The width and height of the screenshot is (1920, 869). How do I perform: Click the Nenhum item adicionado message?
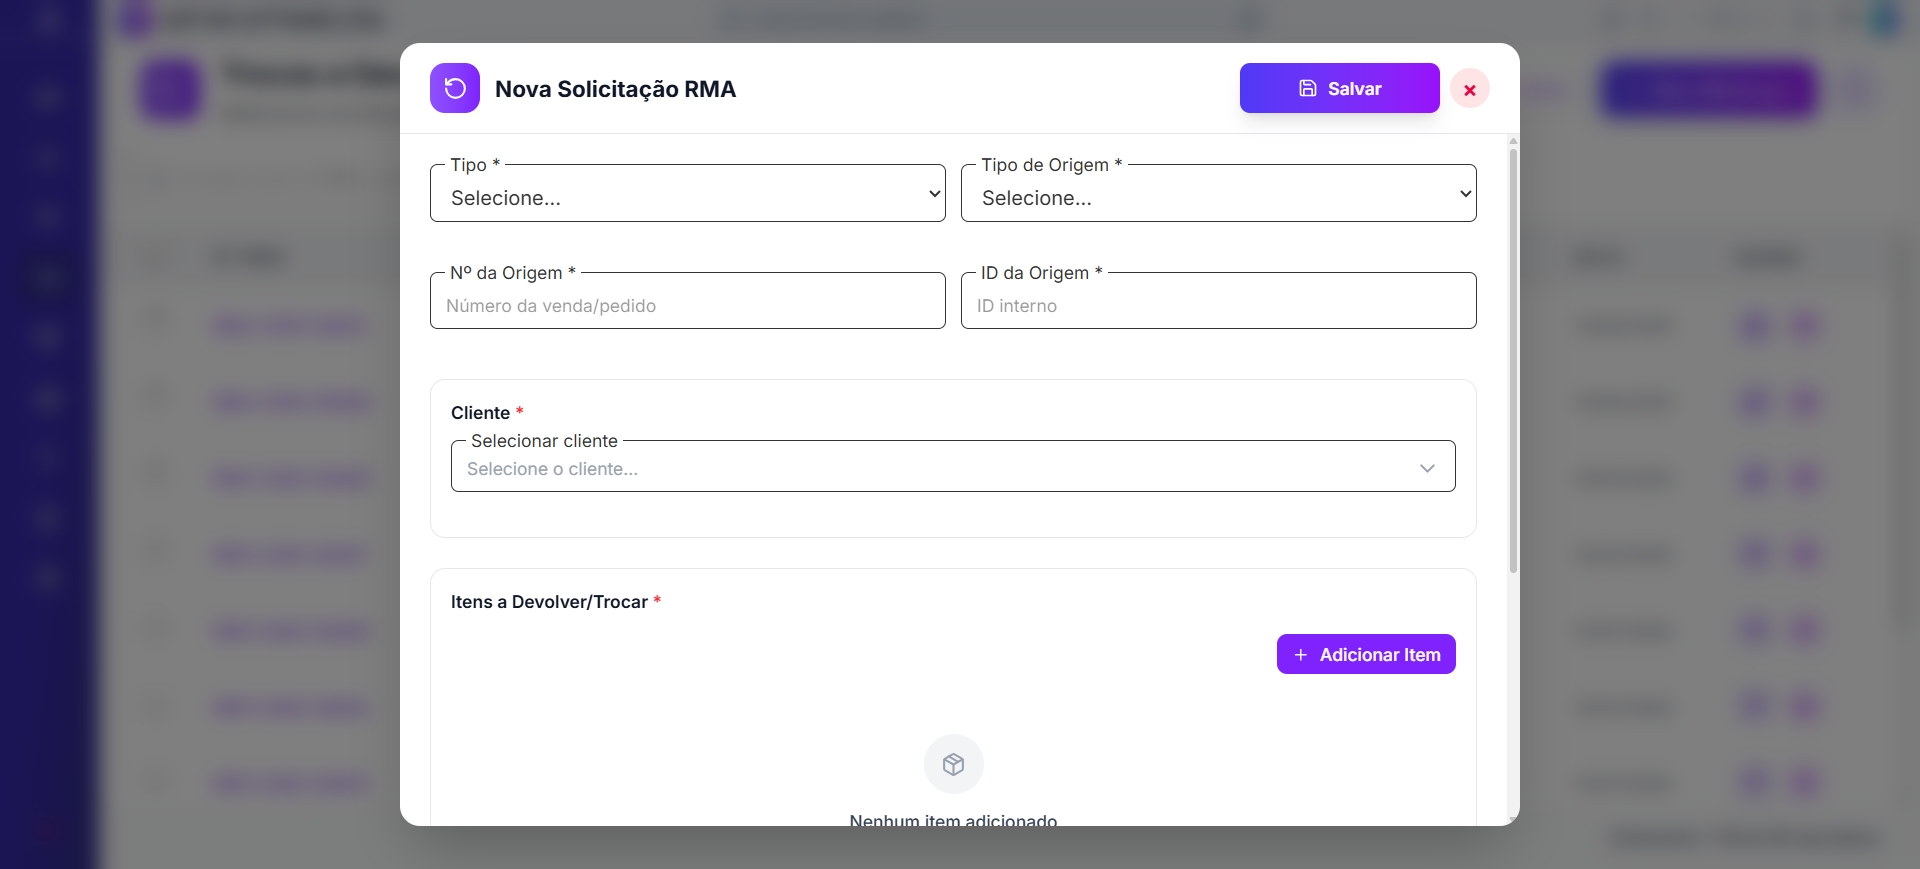pos(953,820)
